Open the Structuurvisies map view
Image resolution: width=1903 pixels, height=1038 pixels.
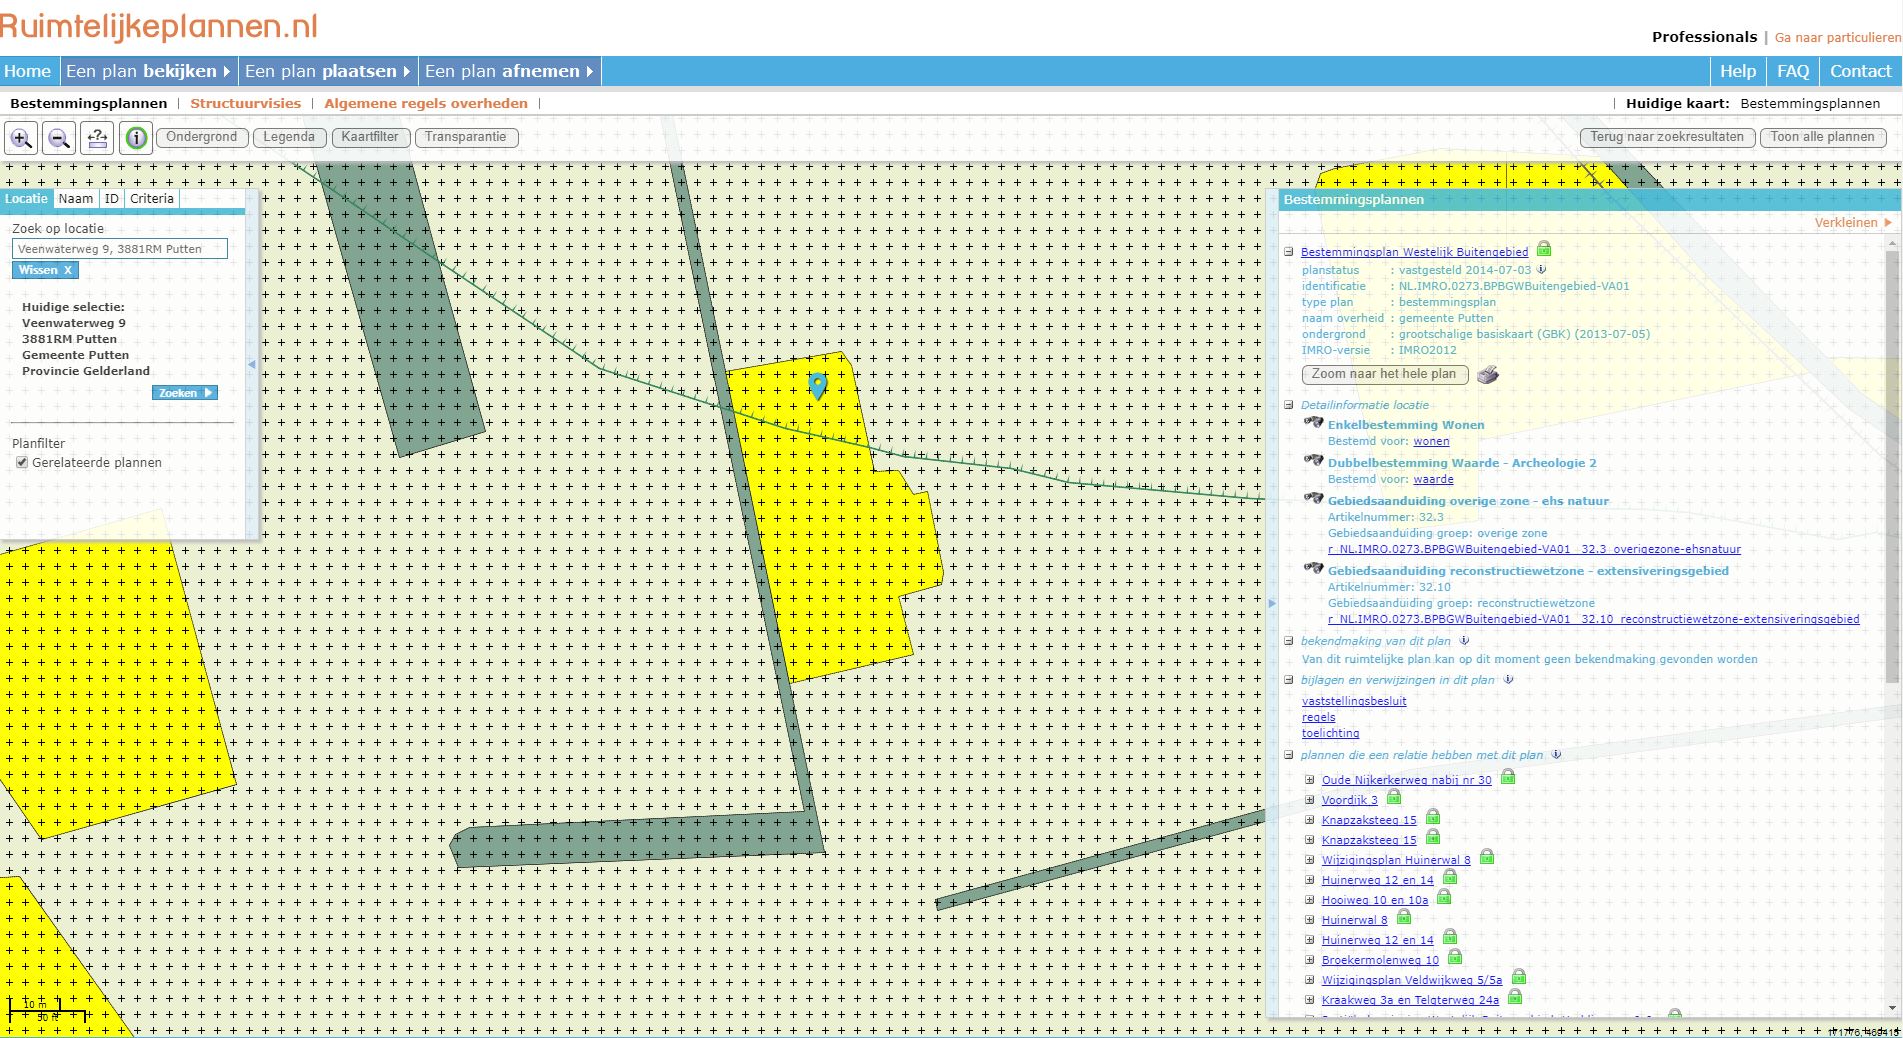click(x=246, y=103)
